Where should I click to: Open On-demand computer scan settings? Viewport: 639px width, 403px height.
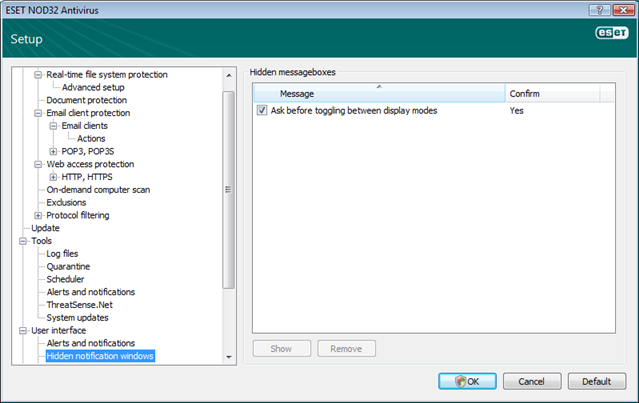(98, 190)
